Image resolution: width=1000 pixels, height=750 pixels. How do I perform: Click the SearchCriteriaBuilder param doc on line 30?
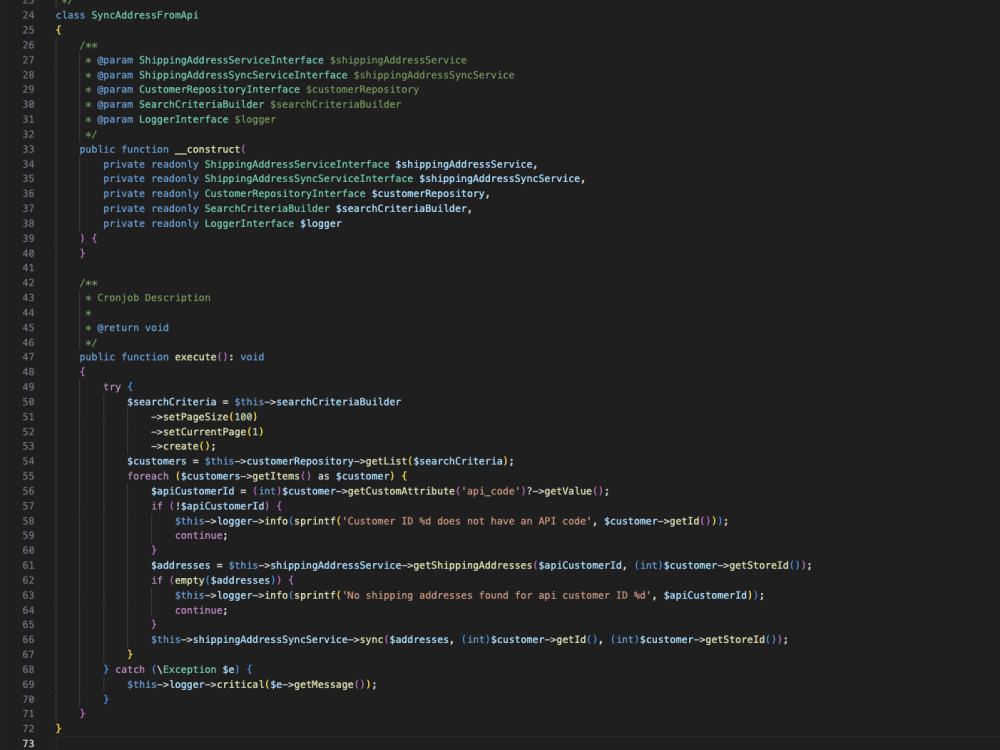[x=202, y=105]
